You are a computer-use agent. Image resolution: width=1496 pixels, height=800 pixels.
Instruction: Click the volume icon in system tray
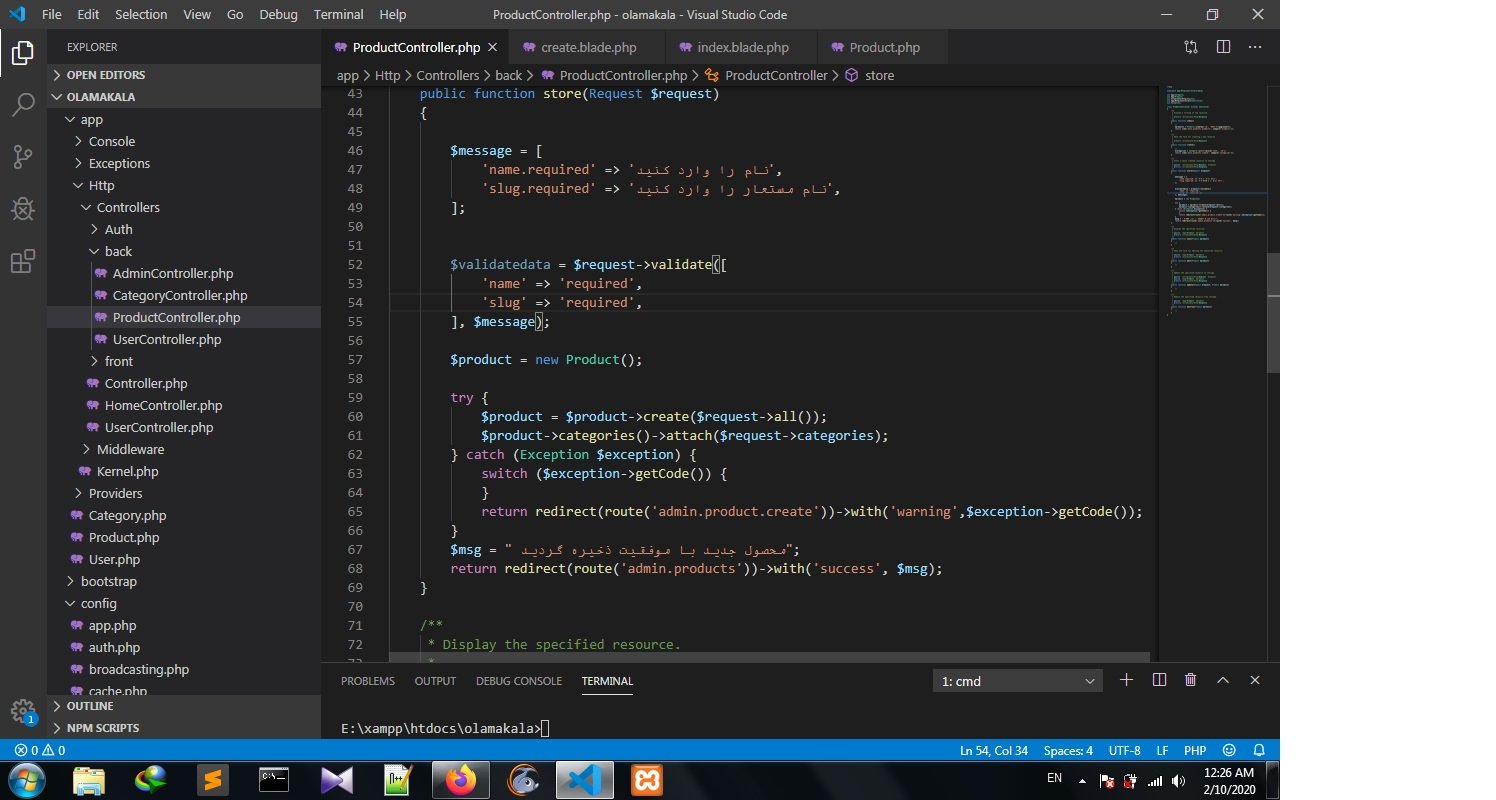point(1178,781)
